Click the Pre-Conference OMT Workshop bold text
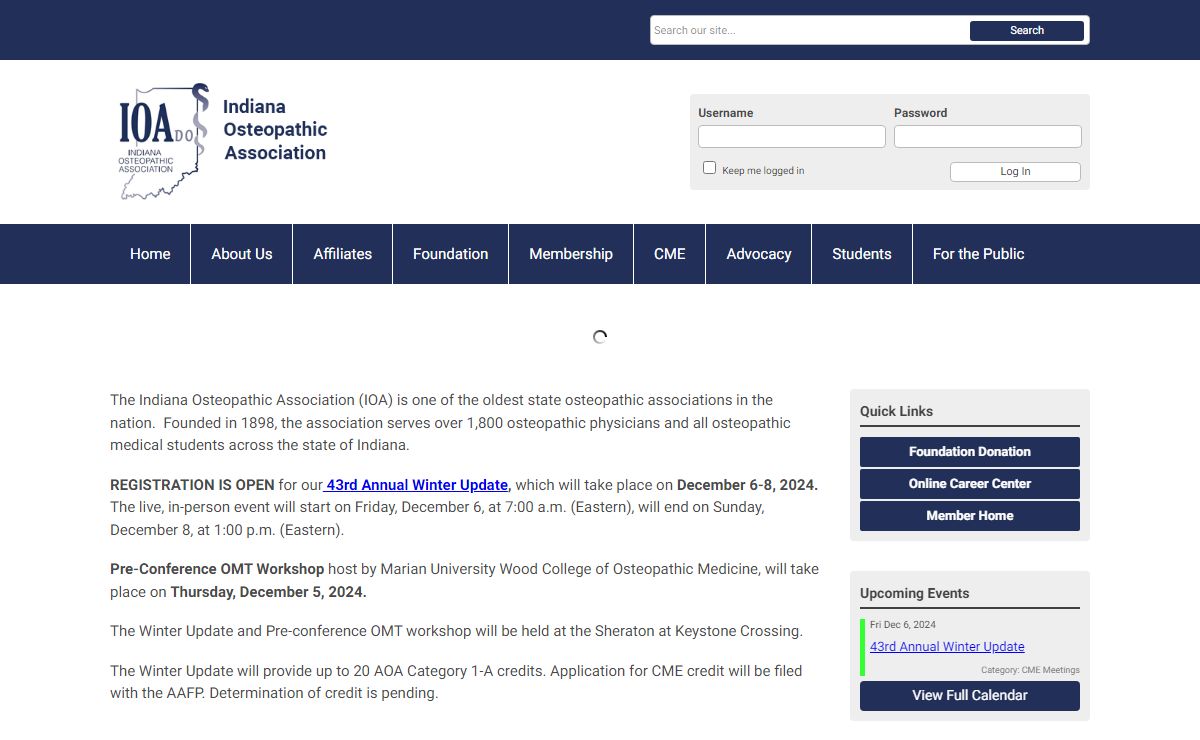The image size is (1200, 740). (x=217, y=569)
